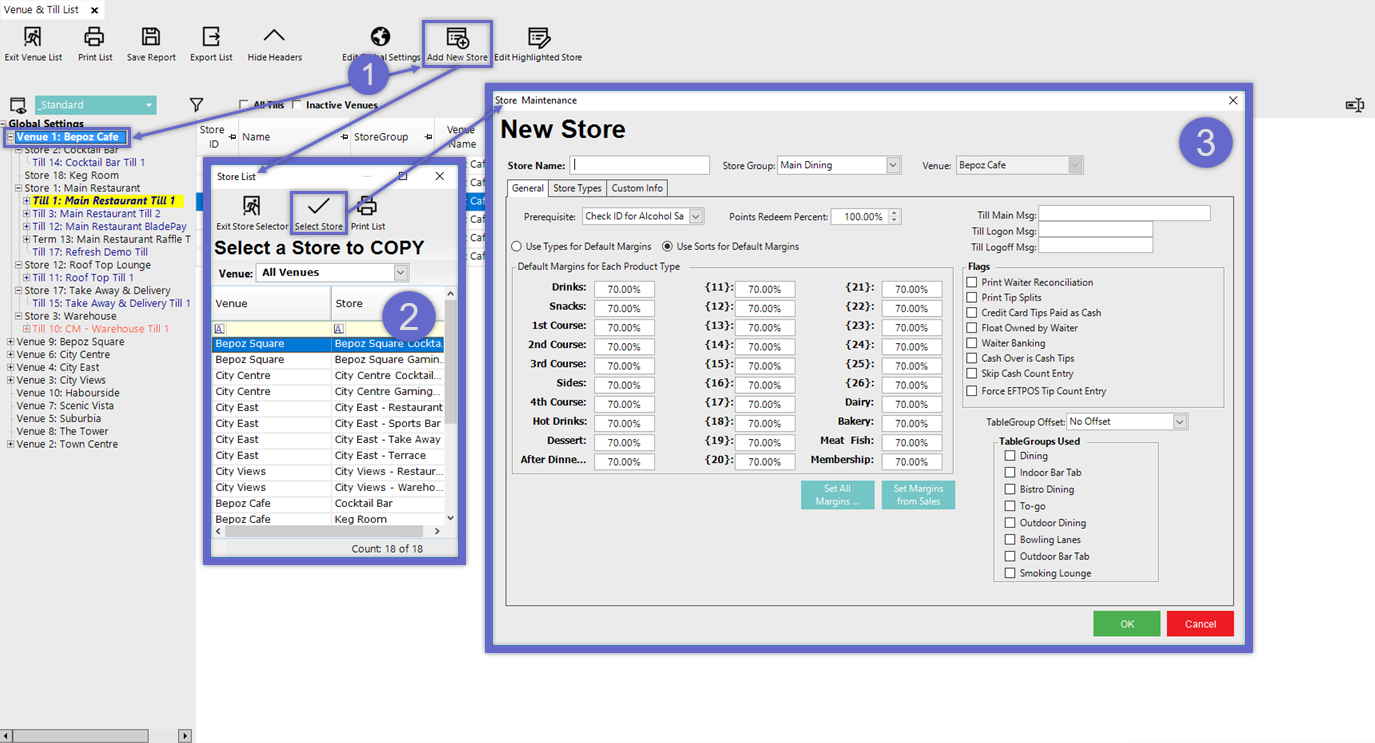
Task: Click the green OK button
Action: pyautogui.click(x=1126, y=624)
